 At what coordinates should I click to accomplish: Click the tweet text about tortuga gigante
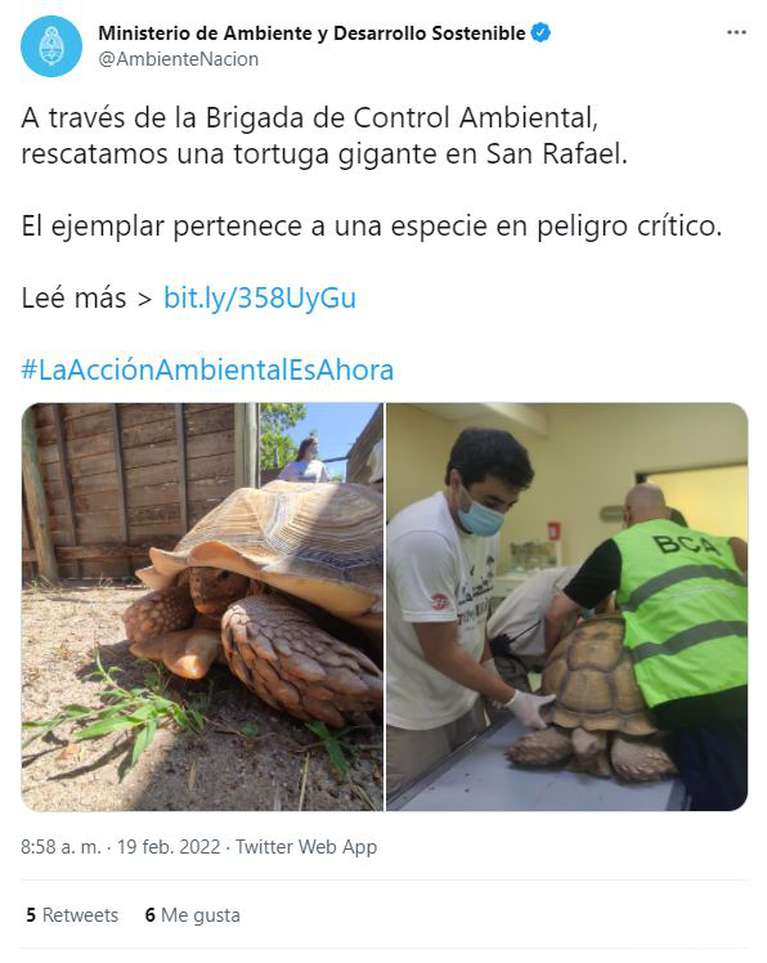click(x=324, y=136)
